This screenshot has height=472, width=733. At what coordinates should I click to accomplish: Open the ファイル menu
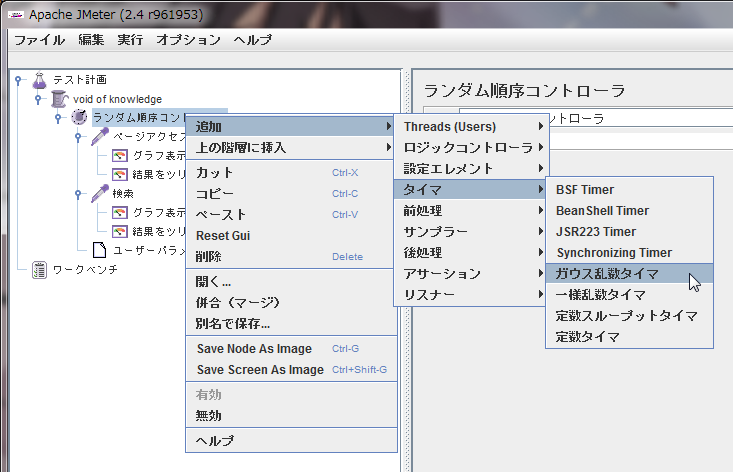[x=39, y=40]
